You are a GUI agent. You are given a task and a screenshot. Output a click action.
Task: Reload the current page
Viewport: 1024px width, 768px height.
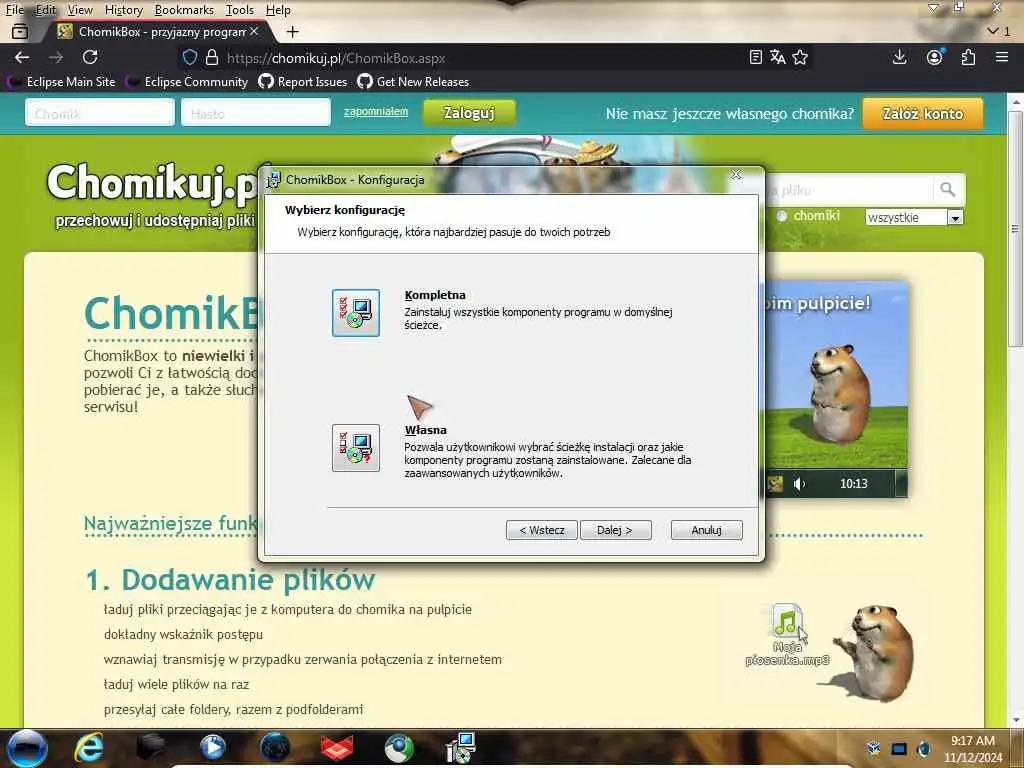coord(90,57)
